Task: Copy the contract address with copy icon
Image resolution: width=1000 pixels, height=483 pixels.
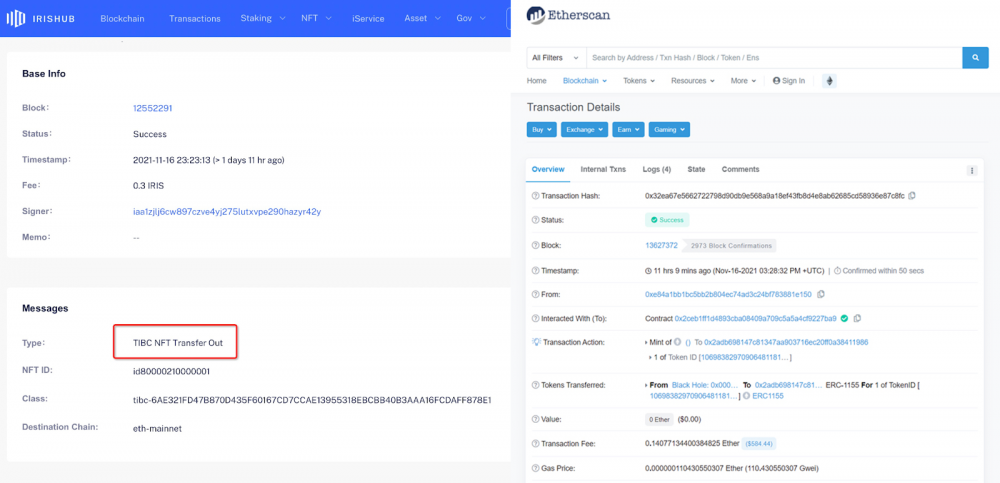Action: [857, 318]
